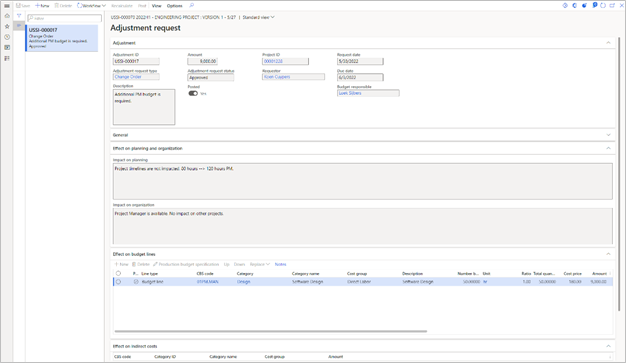626x363 pixels.
Task: Go to the Home icon in sidebar
Action: pyautogui.click(x=7, y=16)
